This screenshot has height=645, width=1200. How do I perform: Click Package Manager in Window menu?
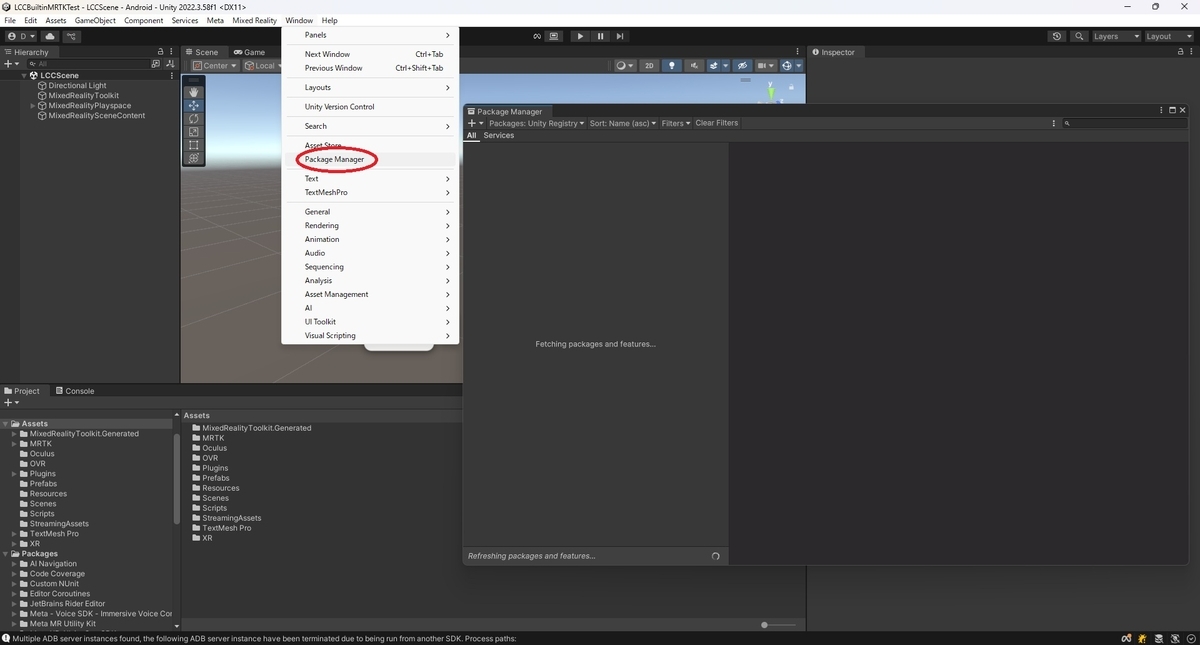point(370,159)
